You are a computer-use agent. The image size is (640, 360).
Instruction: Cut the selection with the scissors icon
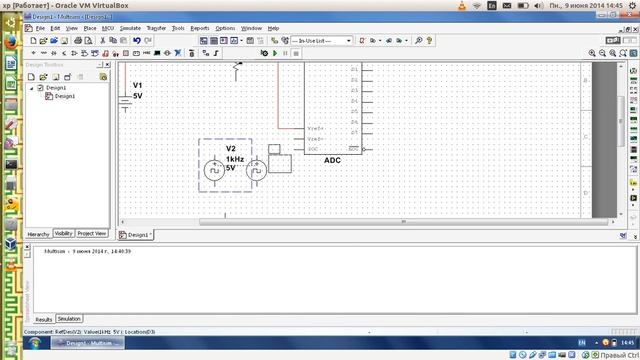click(x=102, y=40)
